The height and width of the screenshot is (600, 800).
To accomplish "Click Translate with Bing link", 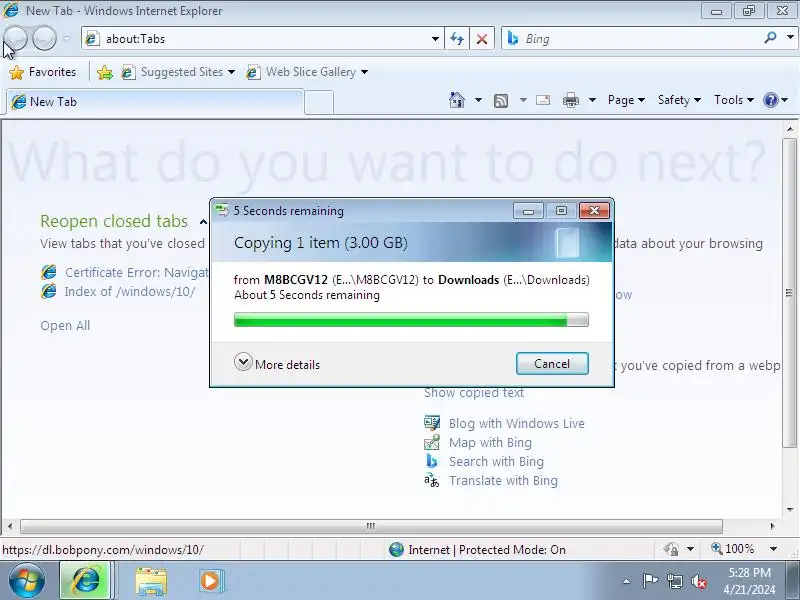I will pyautogui.click(x=504, y=481).
